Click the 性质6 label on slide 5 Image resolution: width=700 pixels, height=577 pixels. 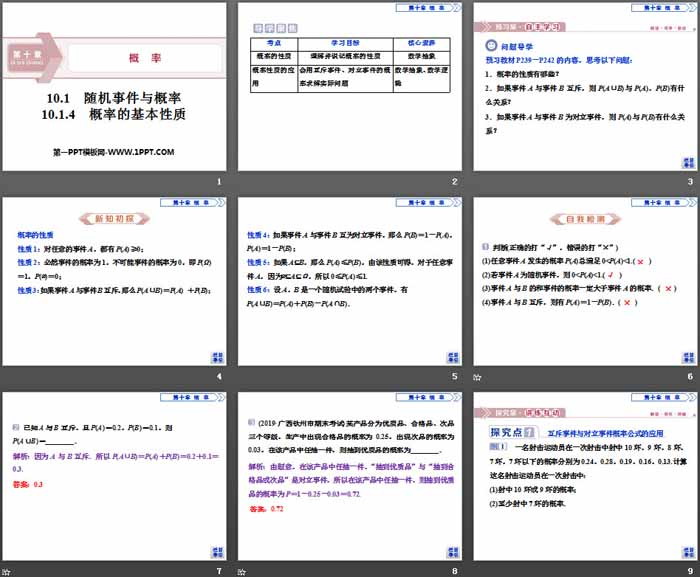258,289
